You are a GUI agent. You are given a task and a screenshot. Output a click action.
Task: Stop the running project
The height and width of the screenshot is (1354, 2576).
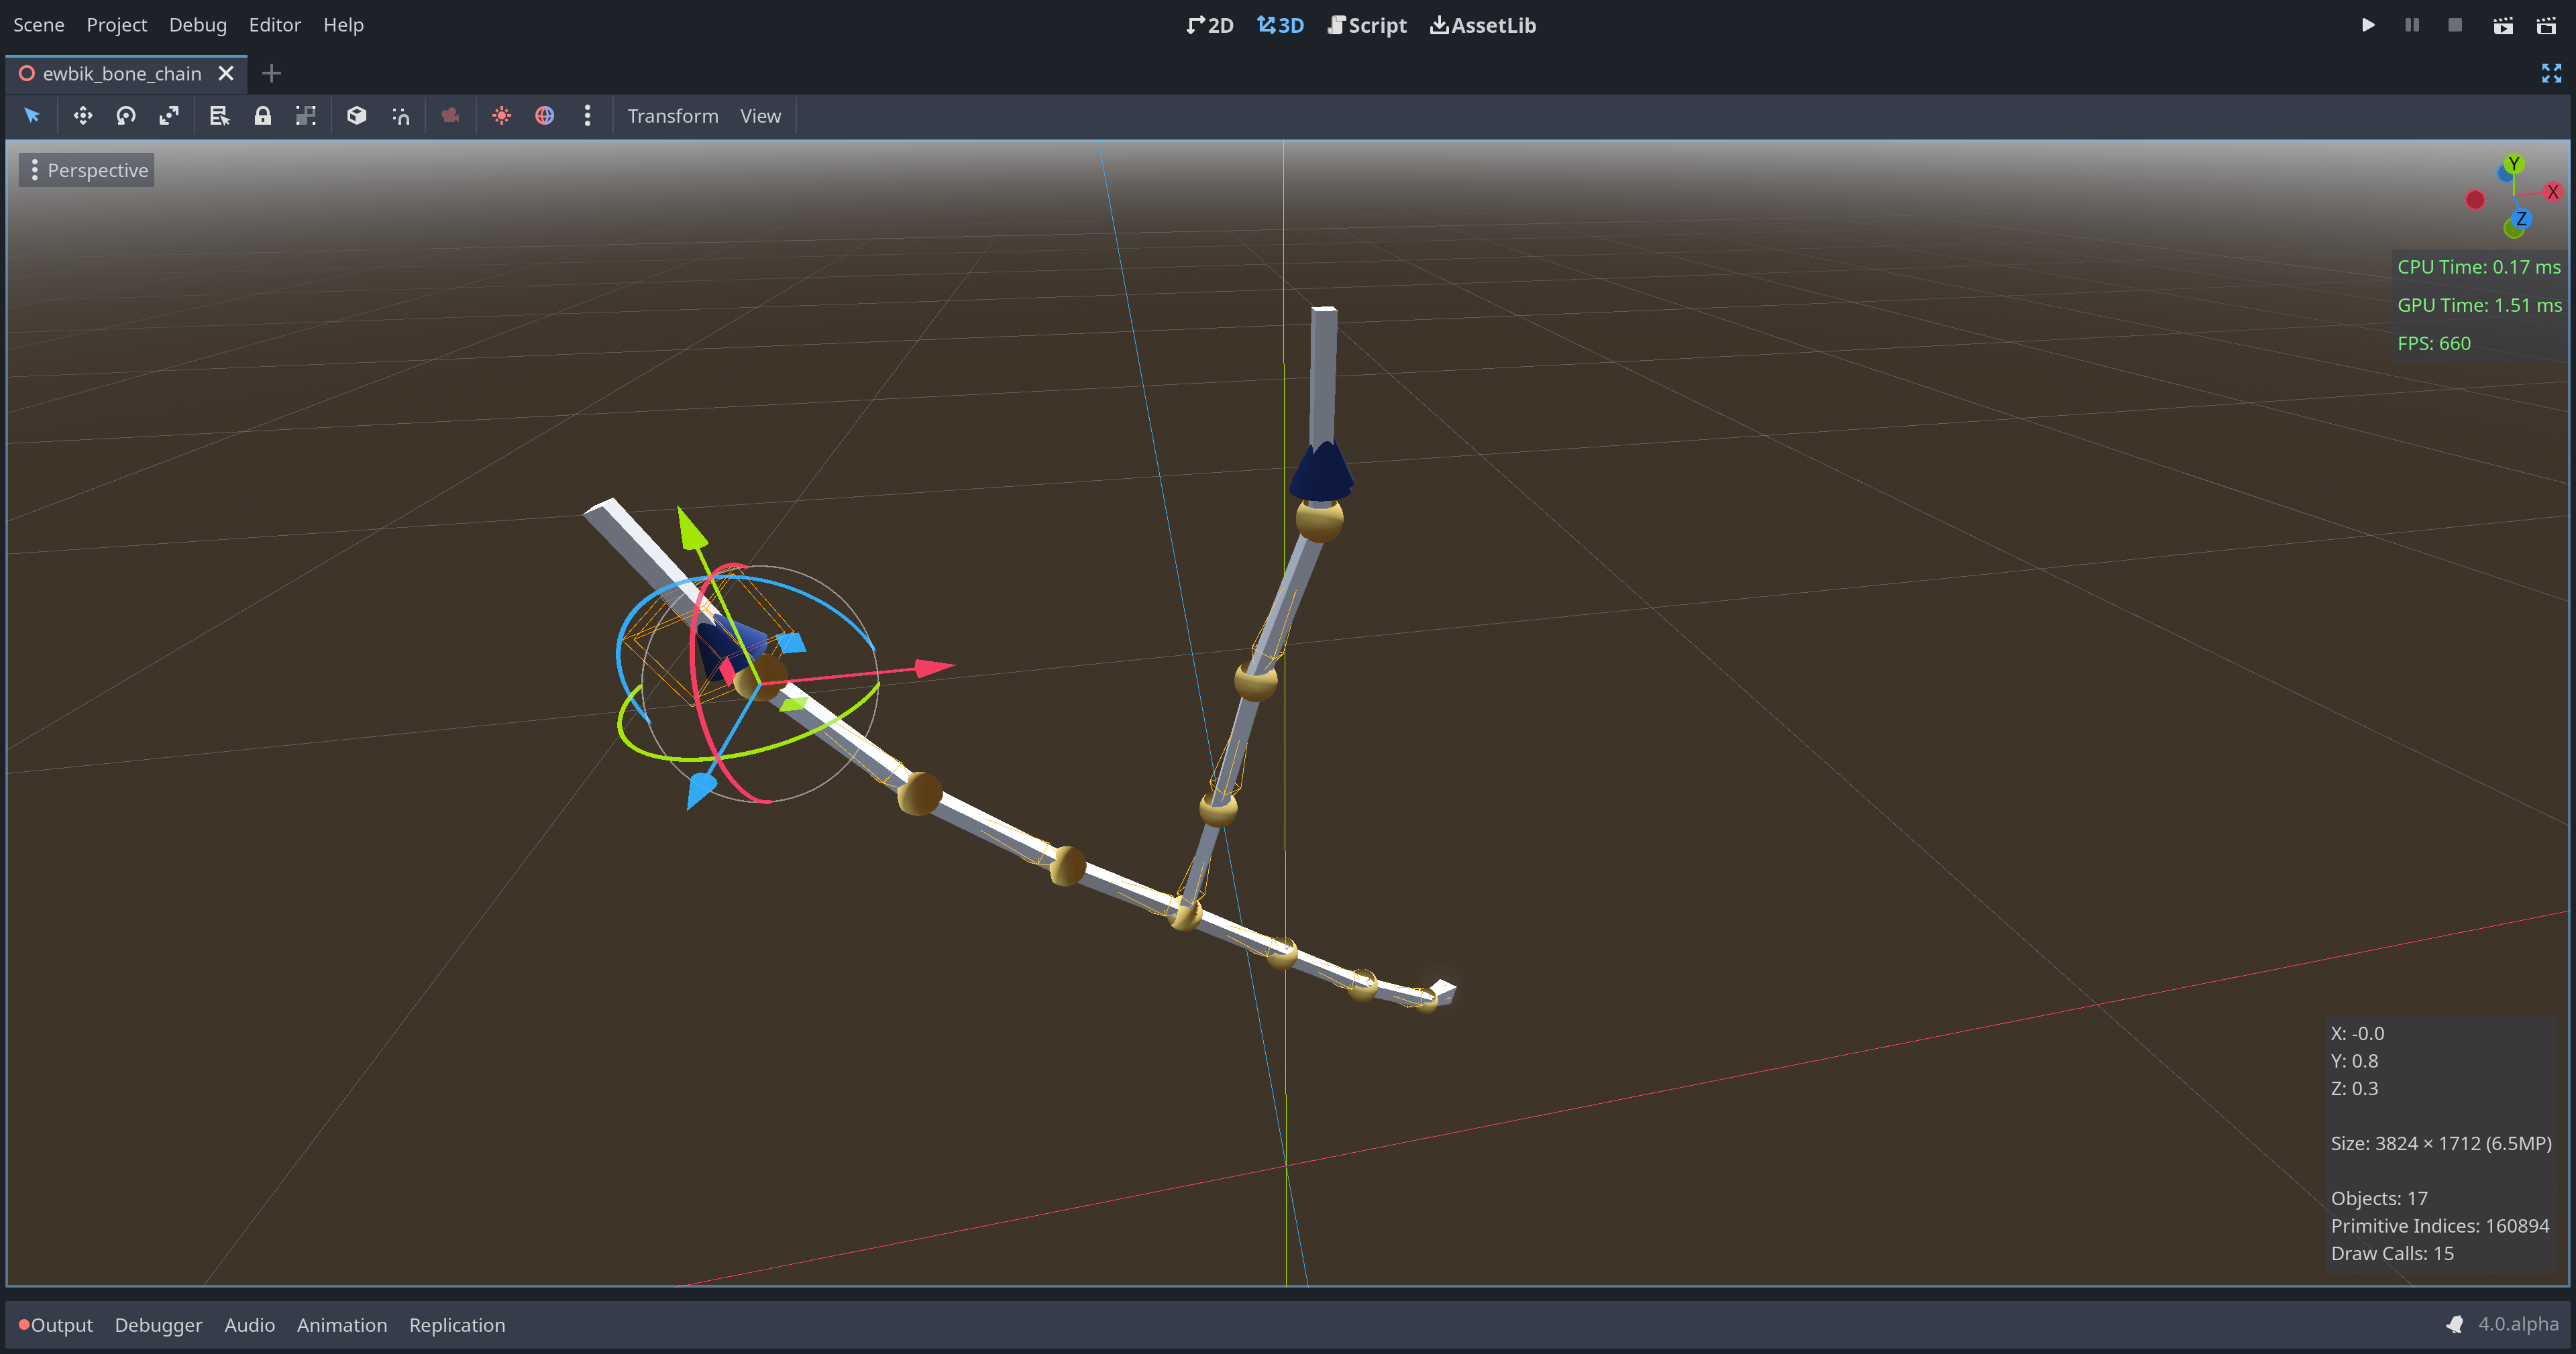click(x=2454, y=25)
